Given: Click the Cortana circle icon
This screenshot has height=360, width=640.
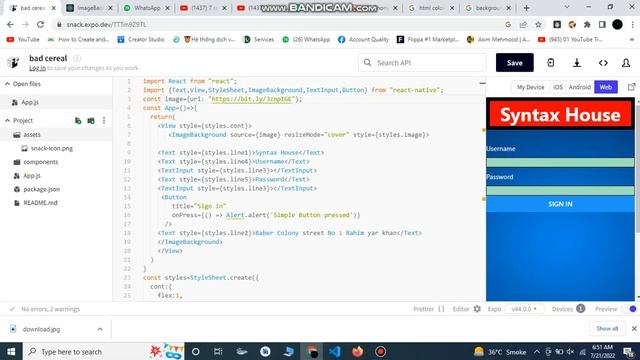Looking at the screenshot, I should click(x=196, y=351).
